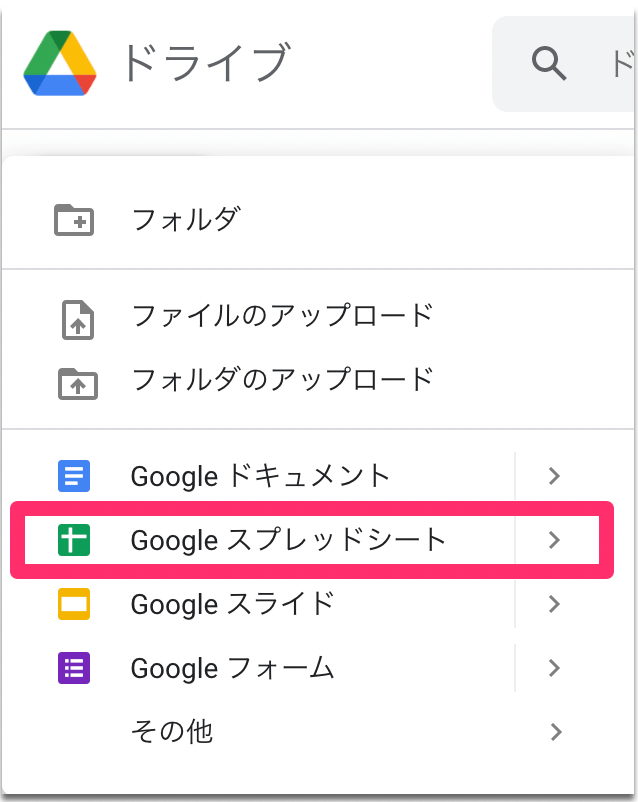Select the Google スプレッドシート icon
Screen dimensions: 638x802
pos(73,540)
